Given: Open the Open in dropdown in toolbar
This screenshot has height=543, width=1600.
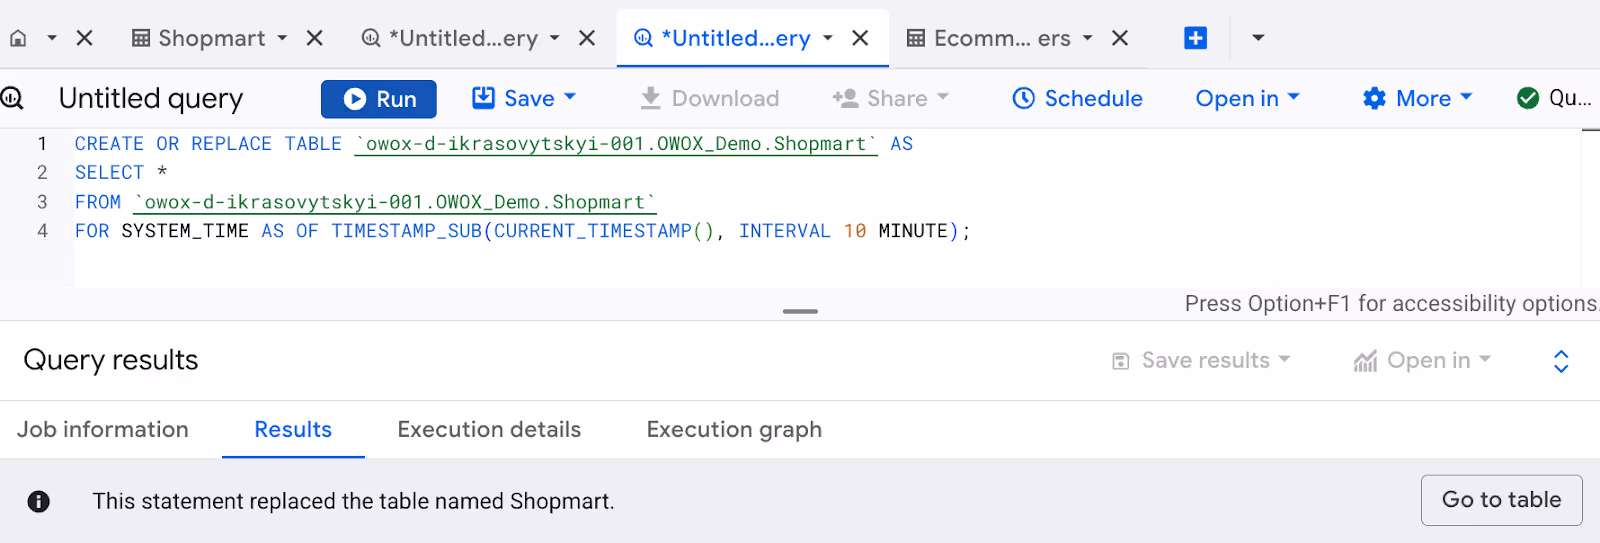Looking at the screenshot, I should [x=1247, y=98].
